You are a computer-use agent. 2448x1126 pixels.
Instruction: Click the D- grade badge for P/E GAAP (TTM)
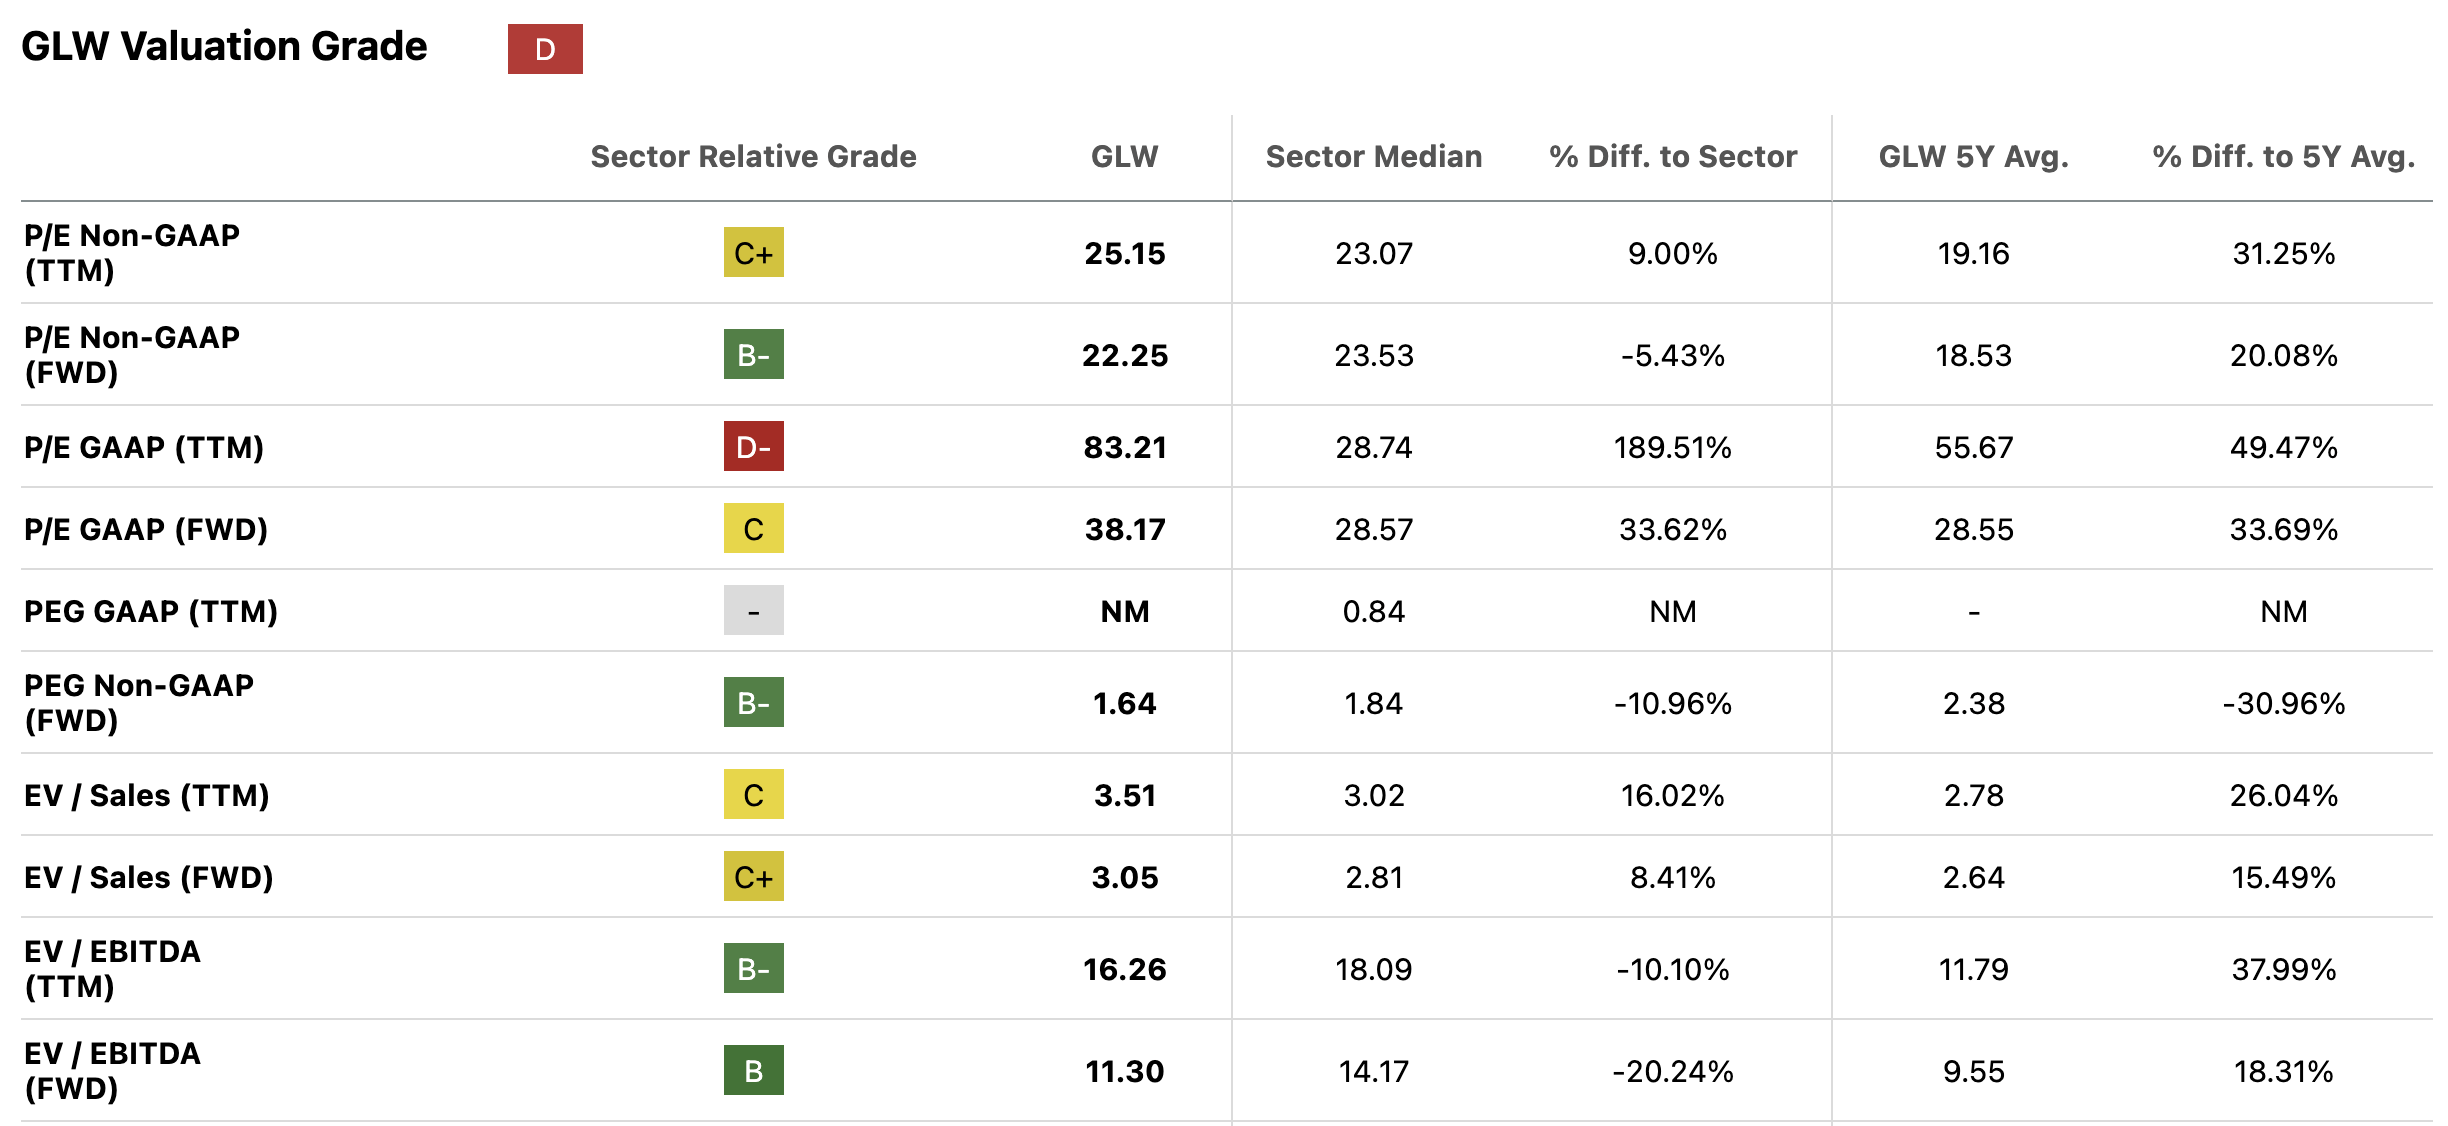click(753, 447)
